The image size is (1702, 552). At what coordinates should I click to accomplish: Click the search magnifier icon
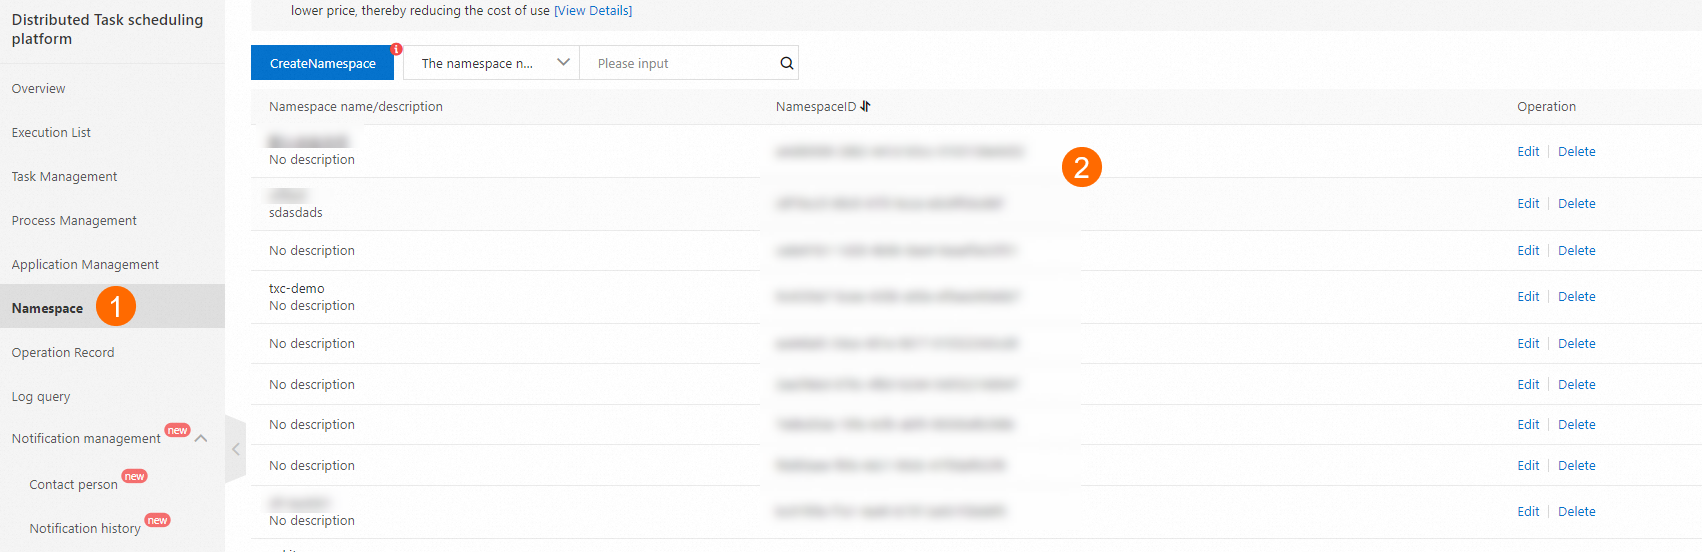point(787,63)
